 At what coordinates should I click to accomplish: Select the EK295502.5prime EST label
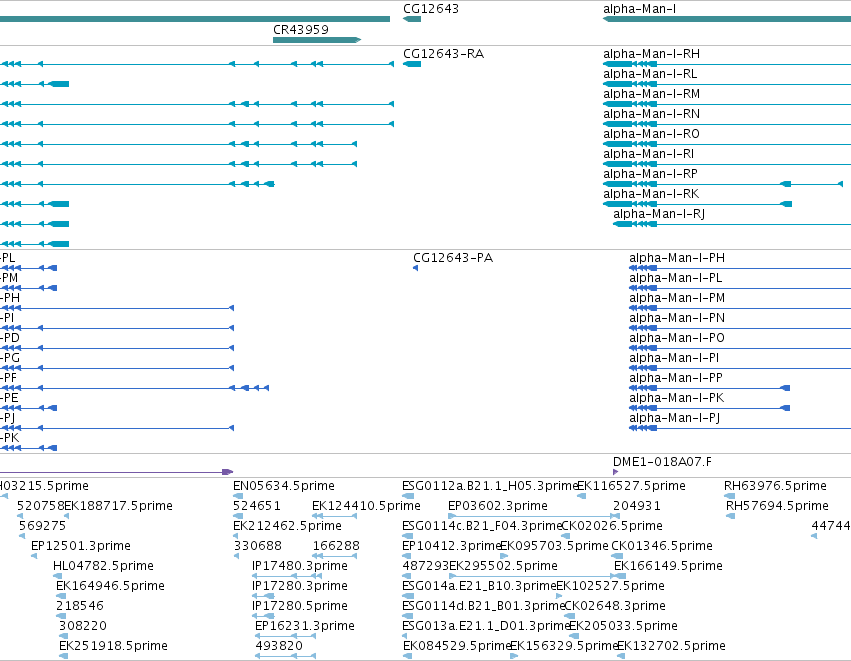(x=503, y=566)
